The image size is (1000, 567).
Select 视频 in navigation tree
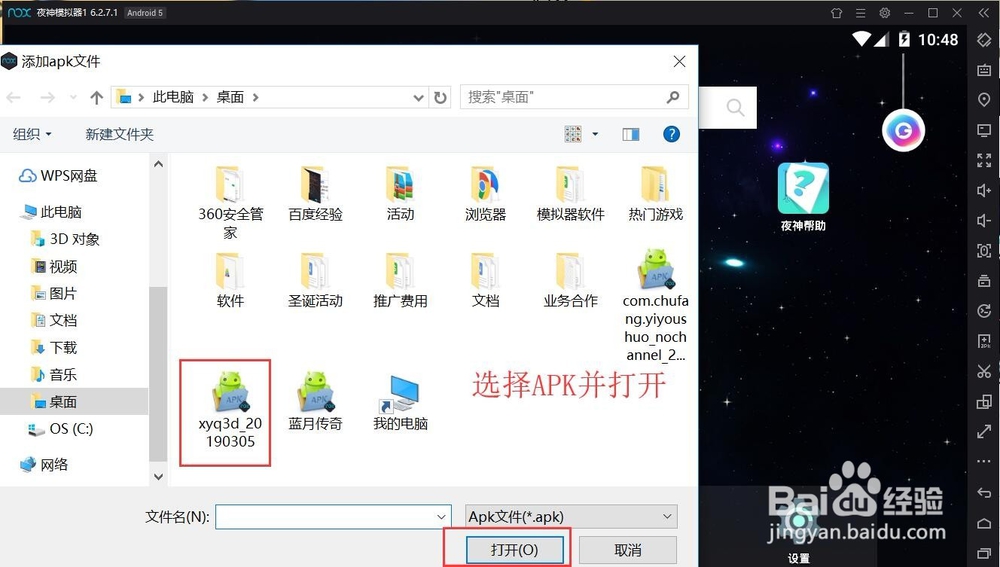[55, 266]
